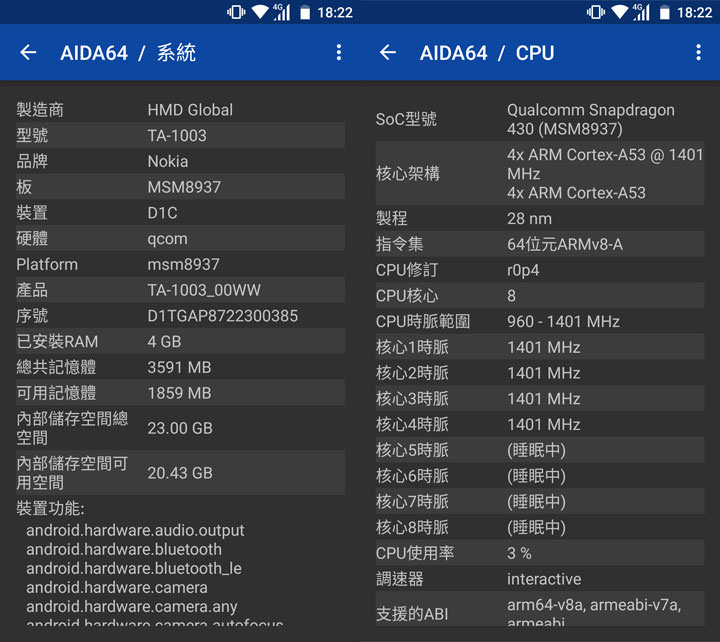Open the three-dot overflow menu on 系統 screen
720x642 pixels.
click(x=339, y=53)
